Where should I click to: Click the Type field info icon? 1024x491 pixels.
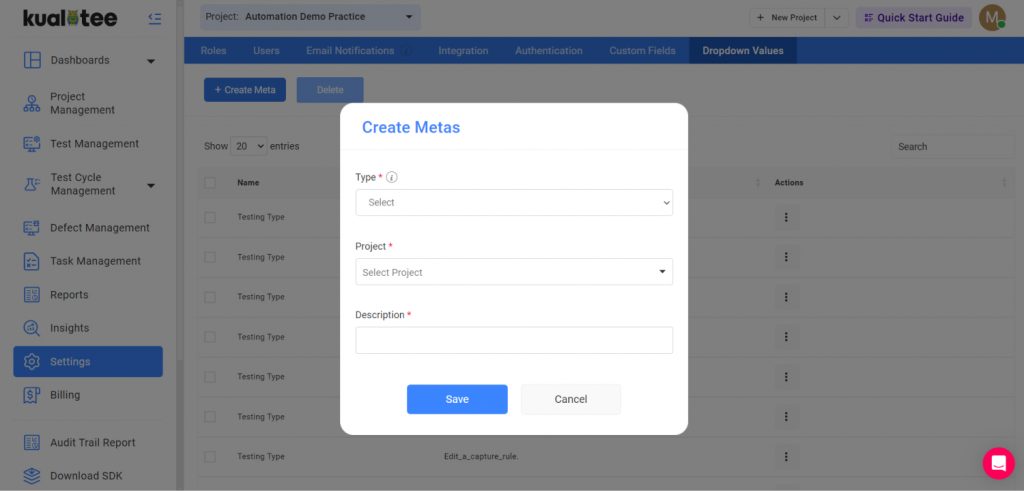392,178
